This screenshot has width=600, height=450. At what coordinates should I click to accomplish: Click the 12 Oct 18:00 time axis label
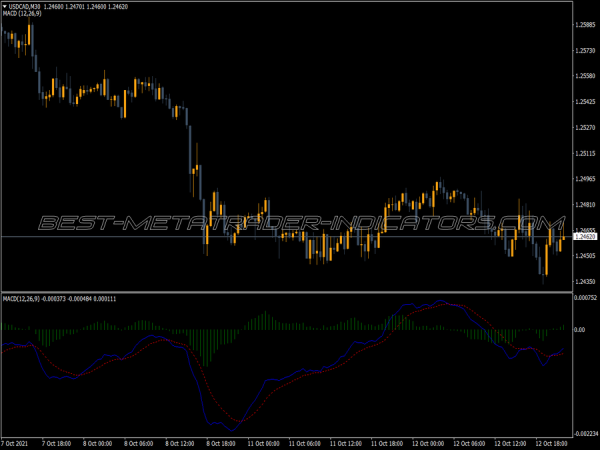551,443
